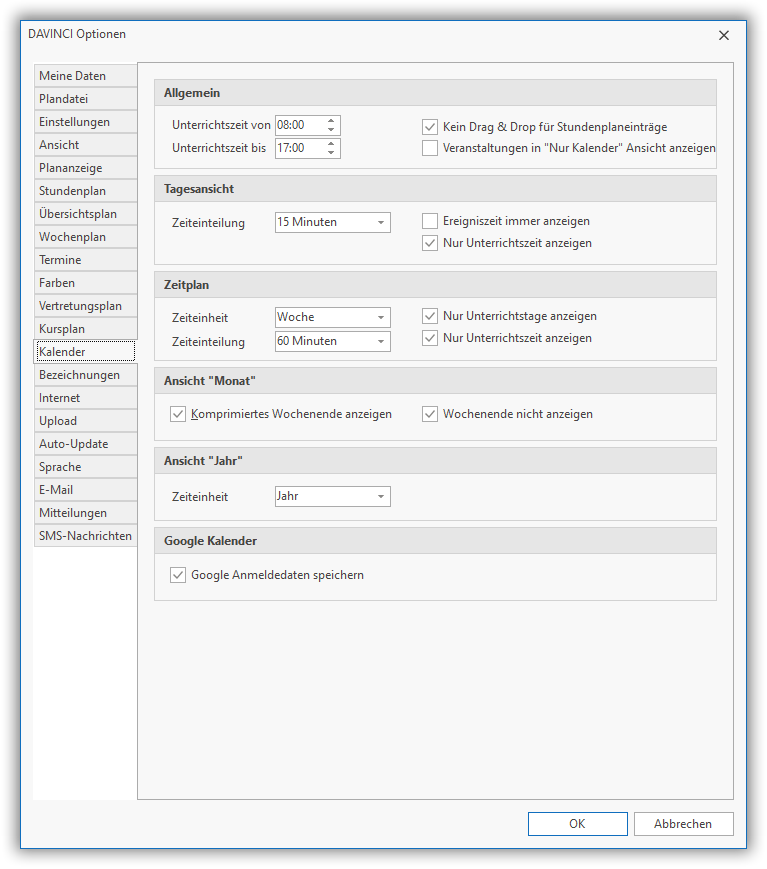The image size is (767, 869).
Task: Uncheck Nur Unterrichtstage anzeigen
Action: 430,316
